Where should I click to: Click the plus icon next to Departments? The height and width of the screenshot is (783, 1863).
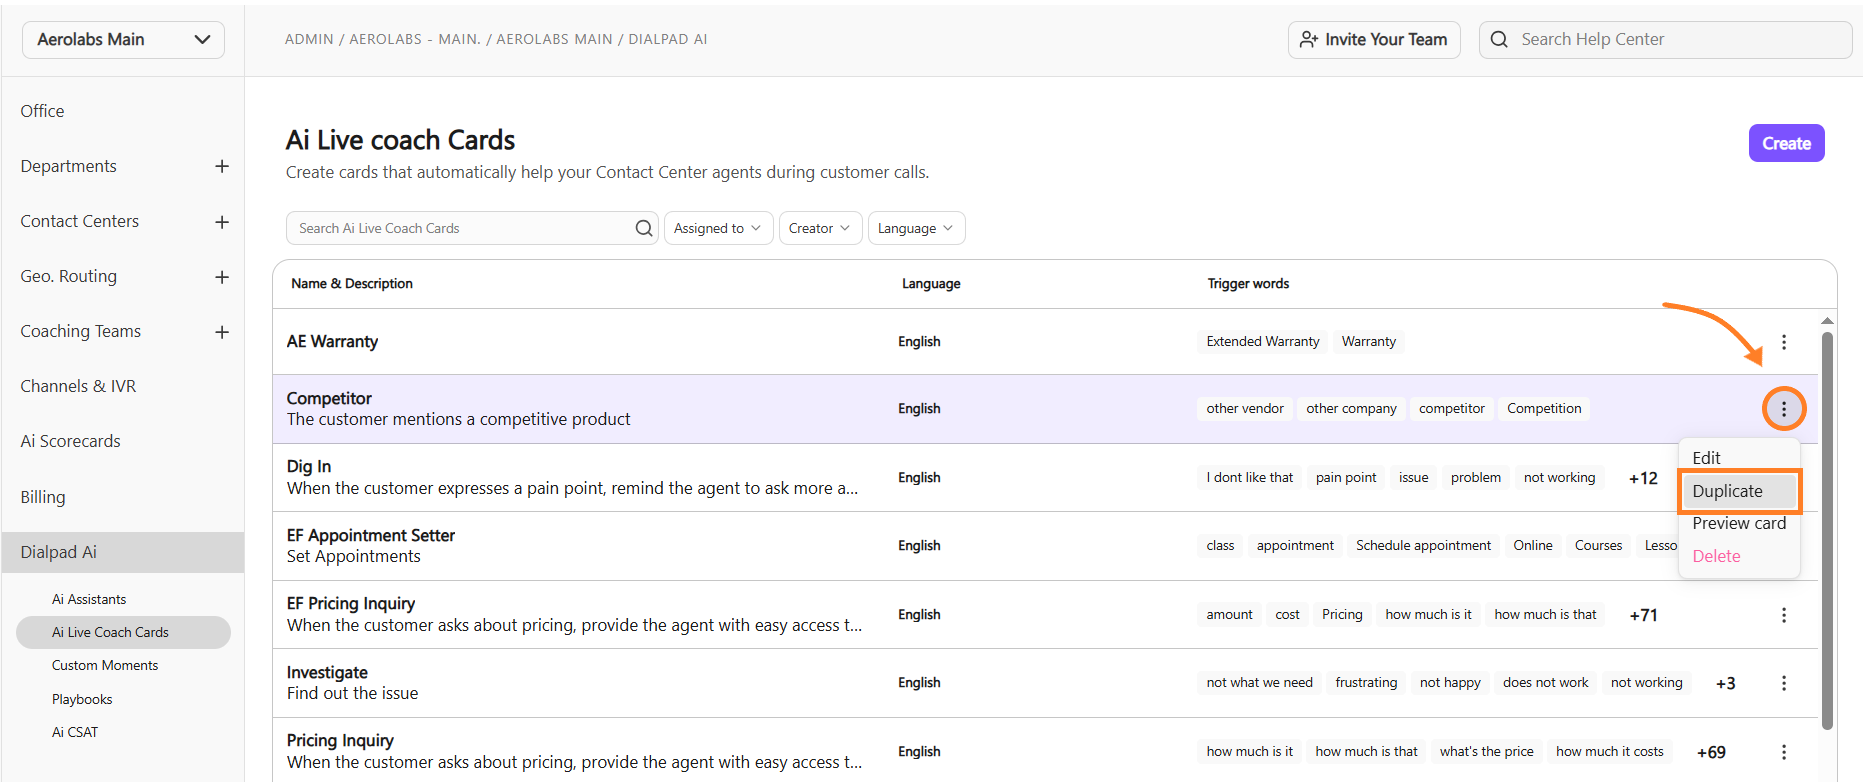(222, 166)
